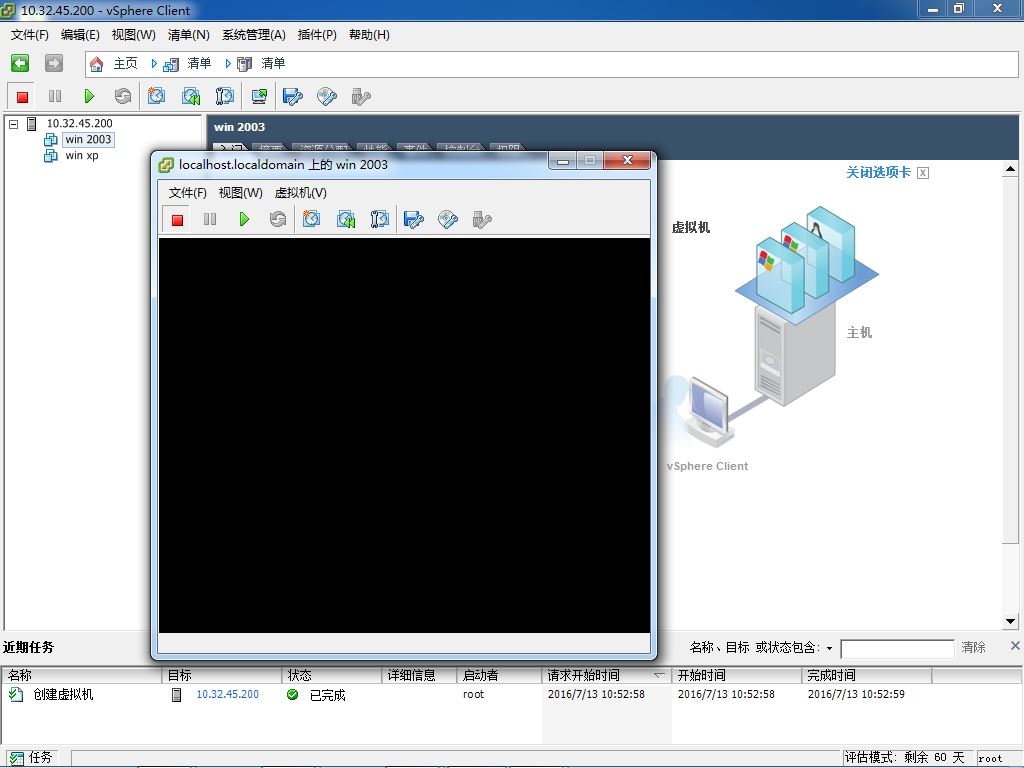Click CD/DVD connect icon in main toolbar
Viewport: 1024px width, 768px height.
pos(327,97)
